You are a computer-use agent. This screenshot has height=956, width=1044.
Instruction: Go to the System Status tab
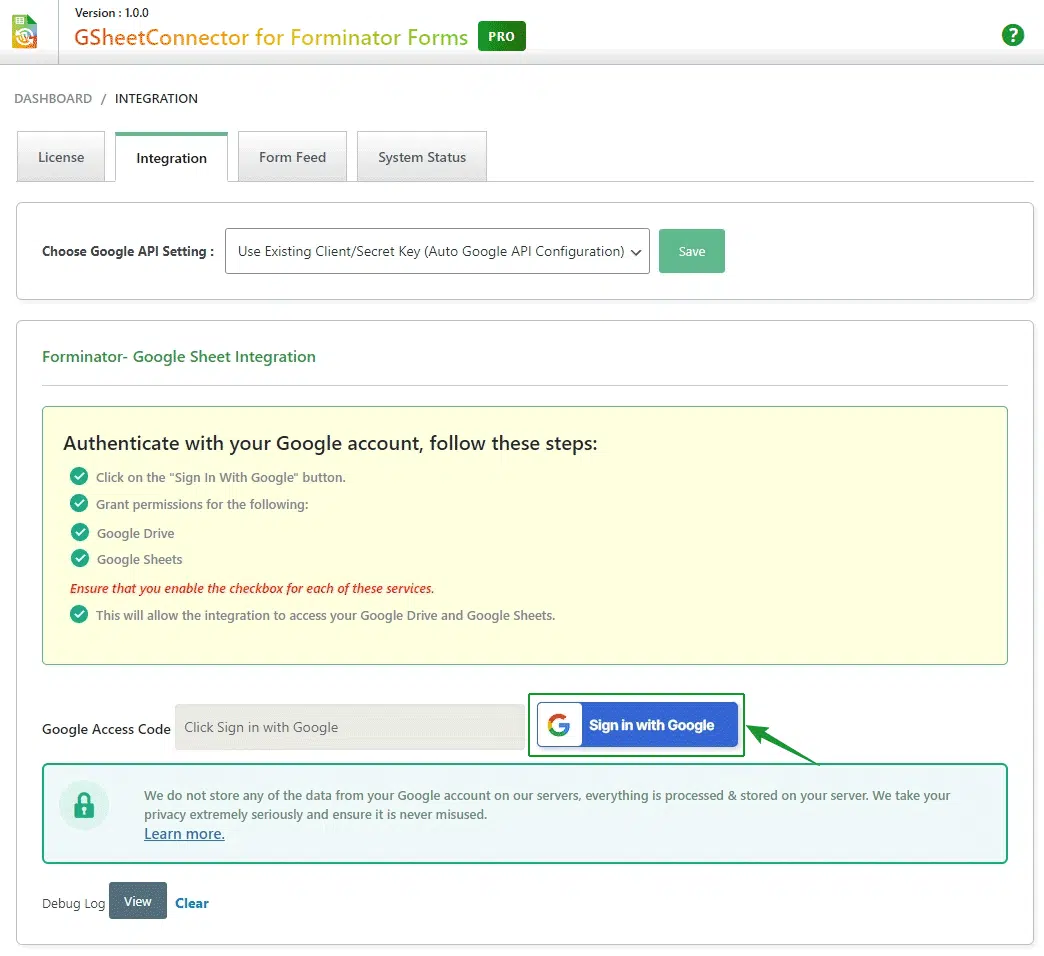coord(421,157)
